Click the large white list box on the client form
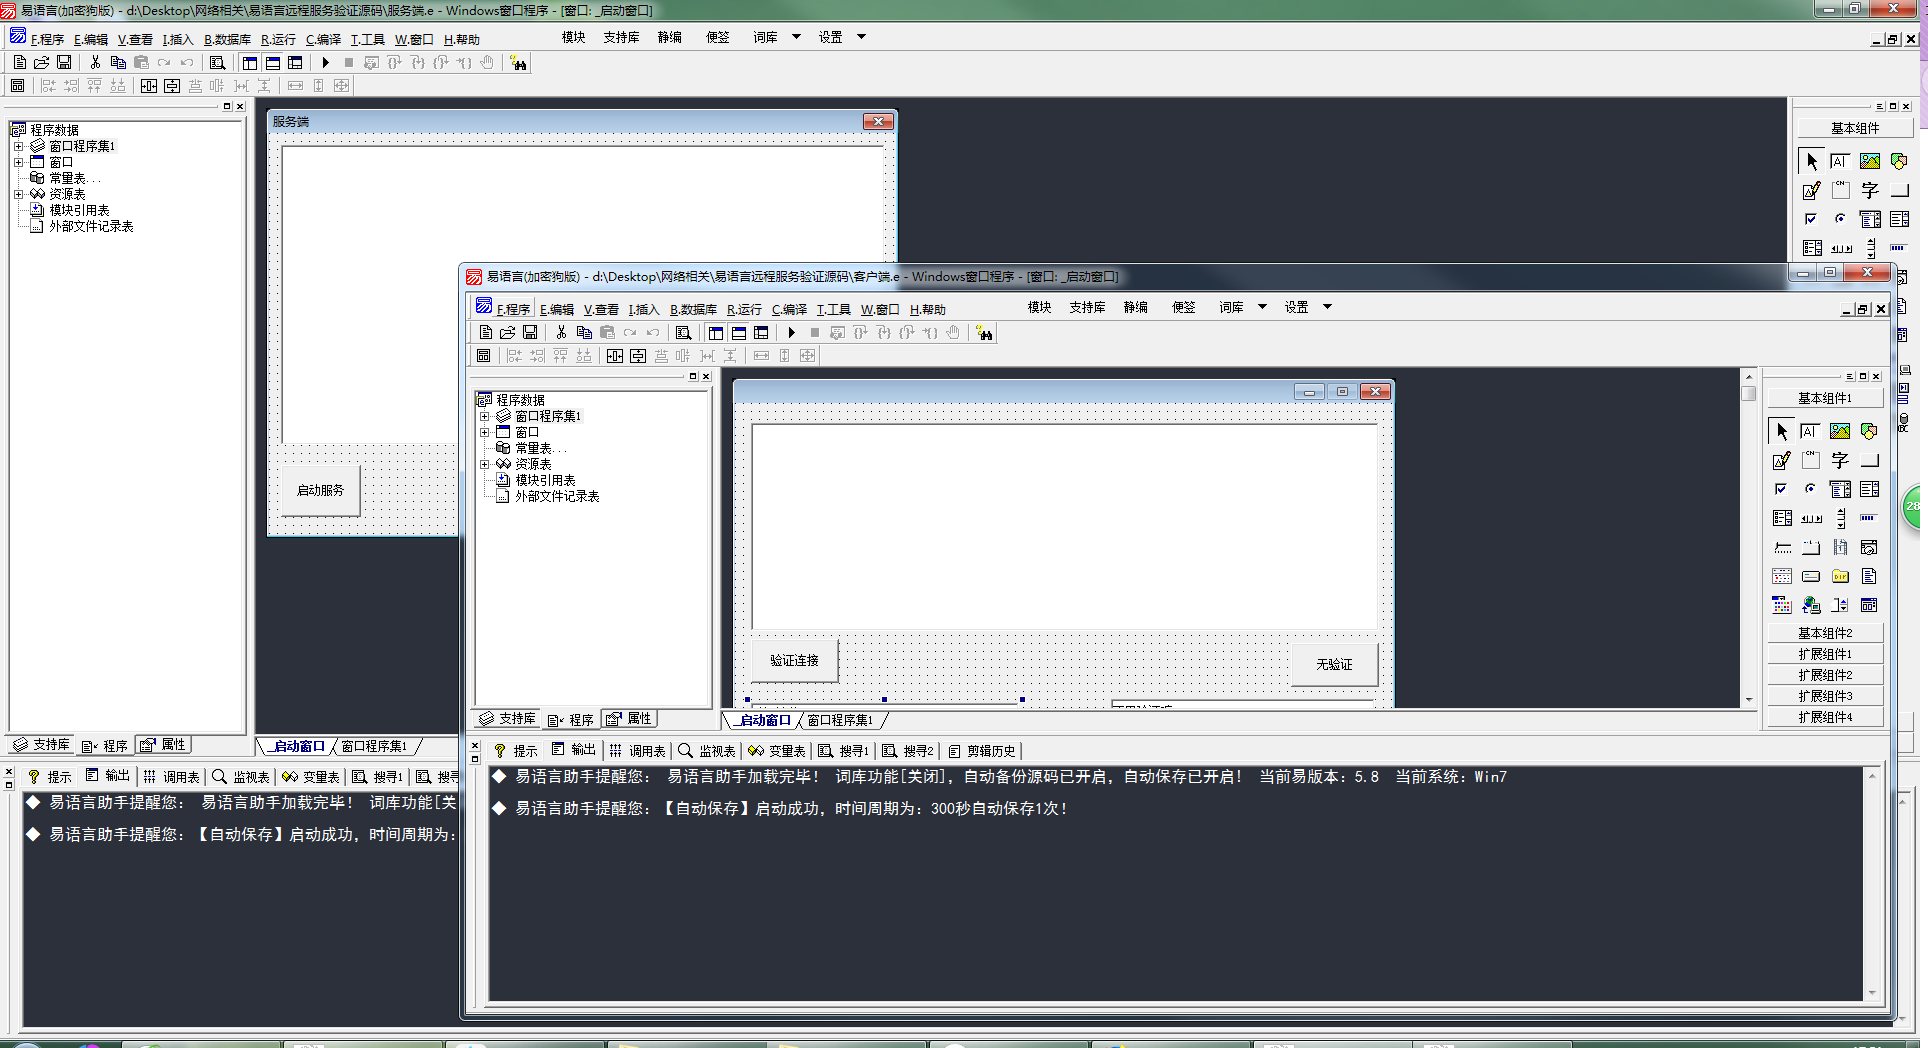Screen dimensions: 1928x1048 click(x=1064, y=527)
